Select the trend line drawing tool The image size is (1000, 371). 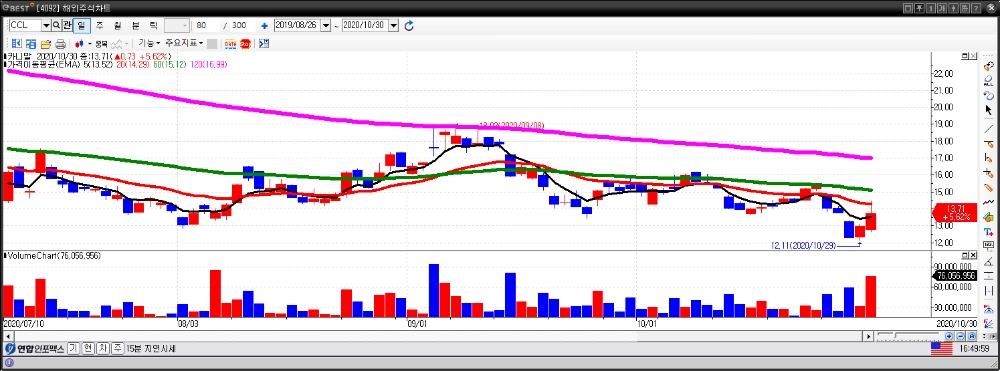[989, 129]
